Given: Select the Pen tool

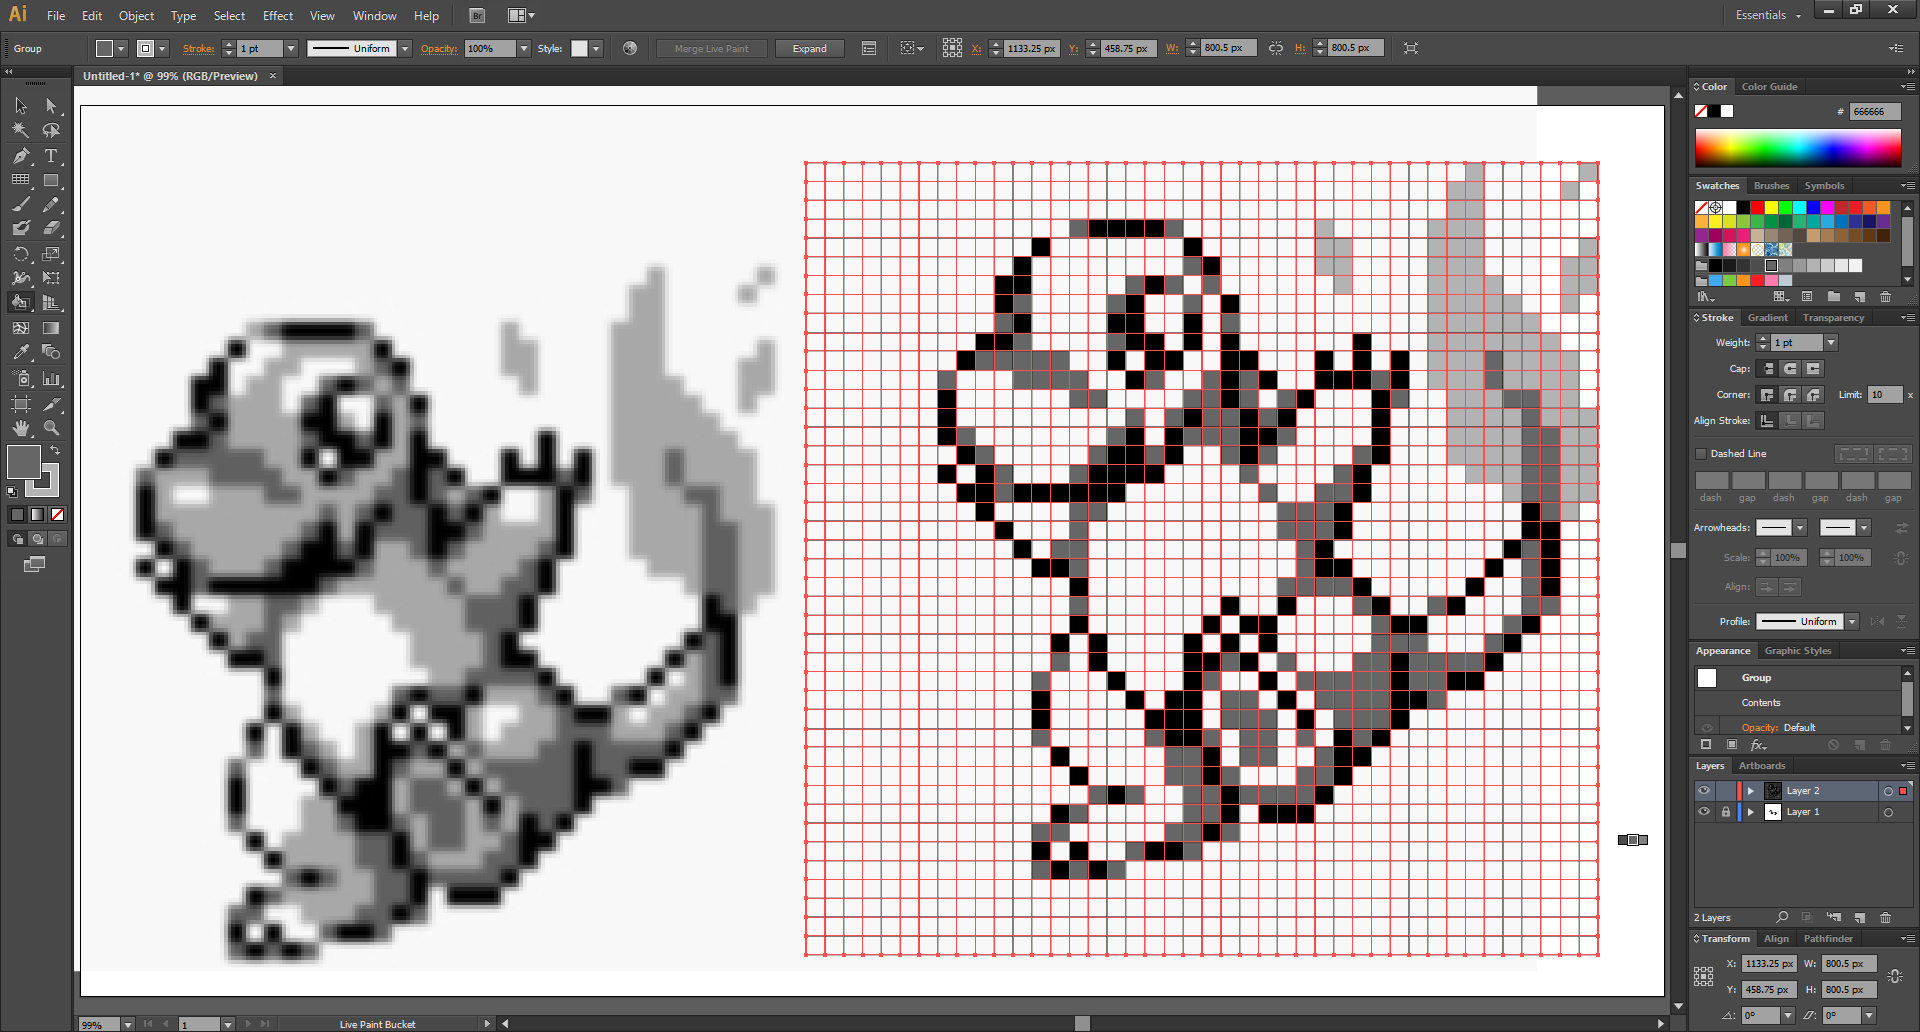Looking at the screenshot, I should (x=21, y=156).
